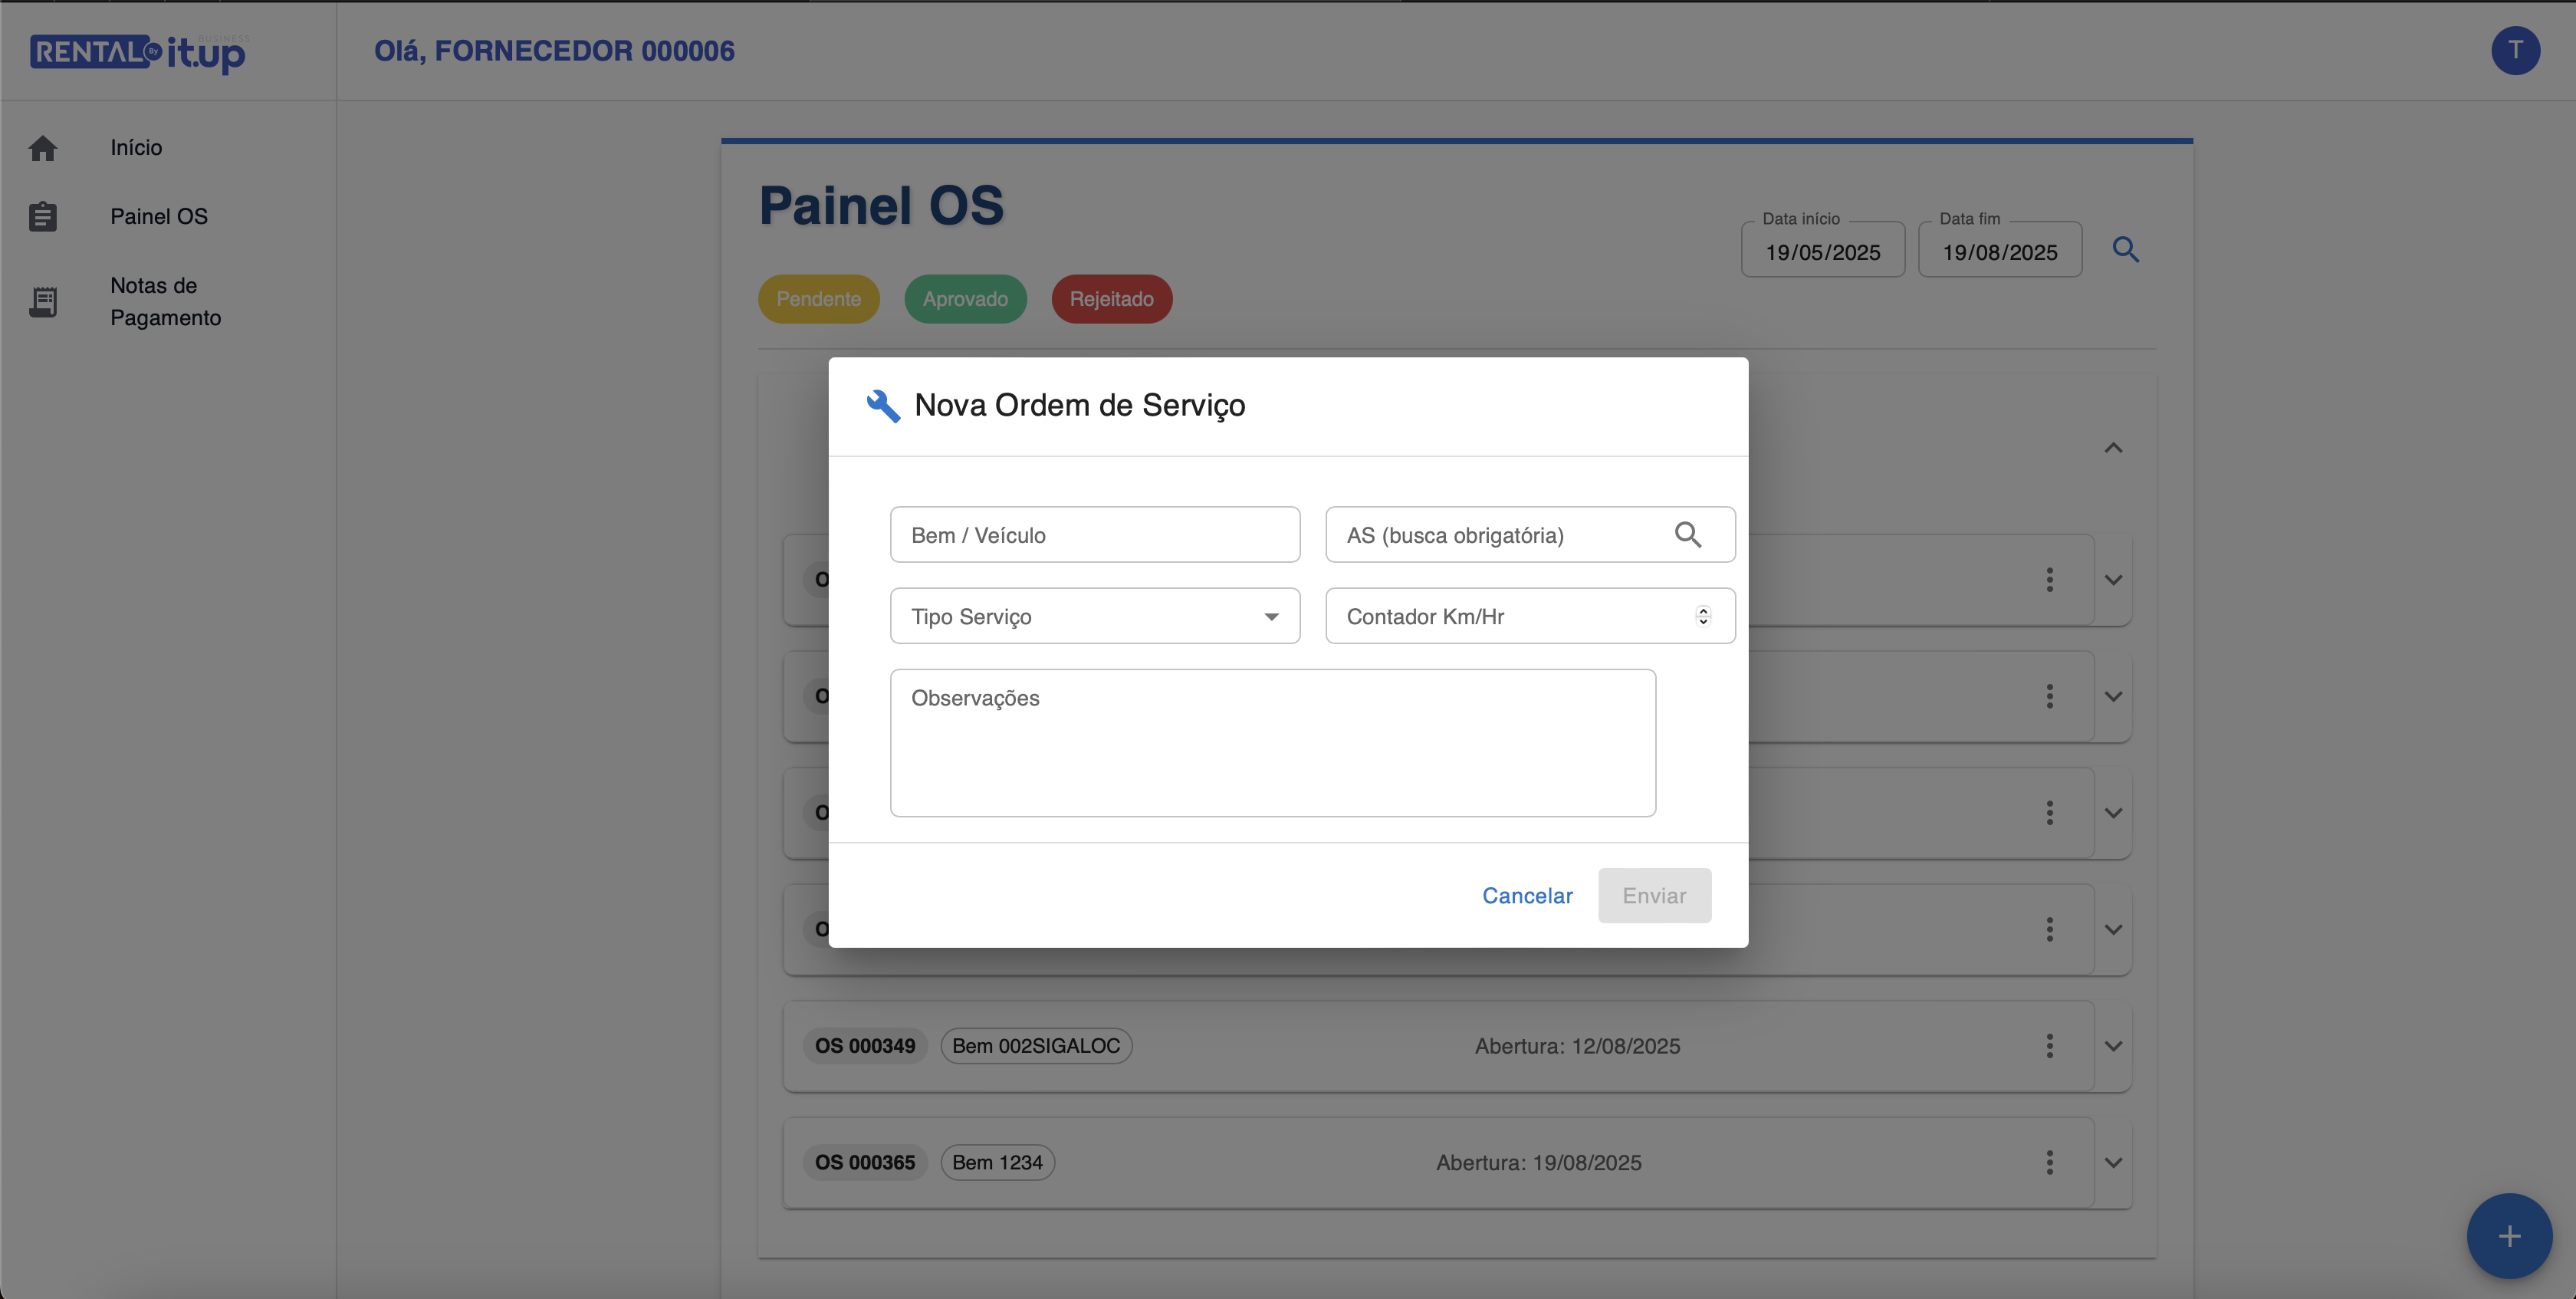Viewport: 2576px width, 1299px height.
Task: Go to Painel OS in sidebar
Action: (159, 217)
